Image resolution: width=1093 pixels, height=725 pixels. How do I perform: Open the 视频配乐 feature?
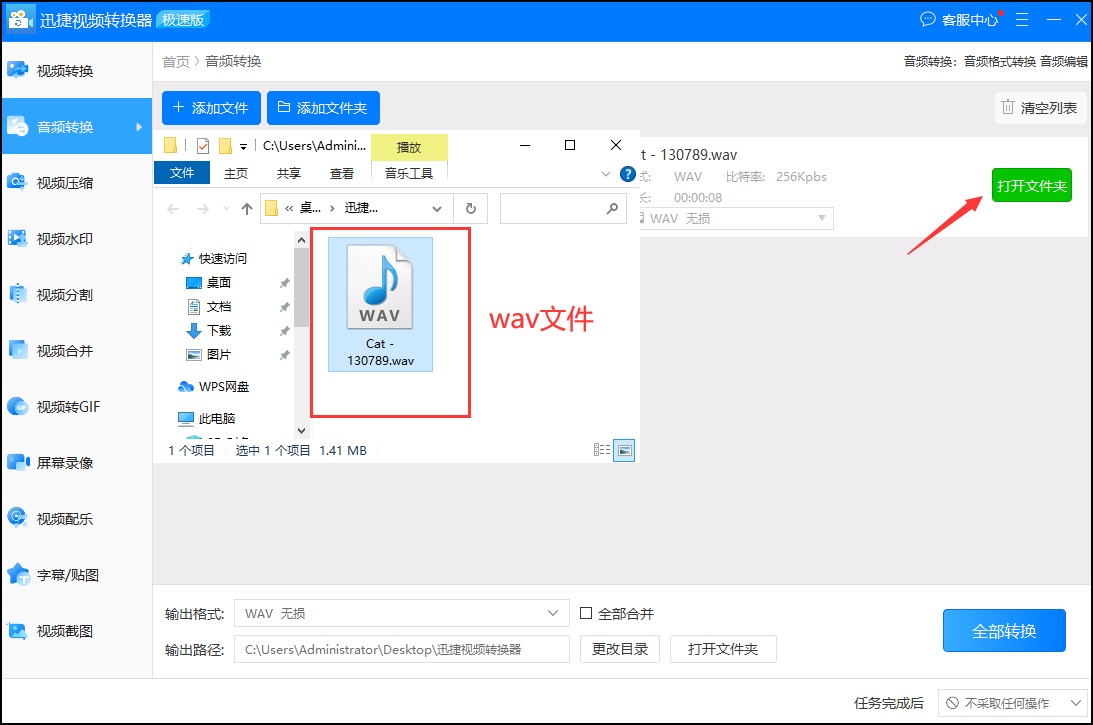tap(75, 518)
